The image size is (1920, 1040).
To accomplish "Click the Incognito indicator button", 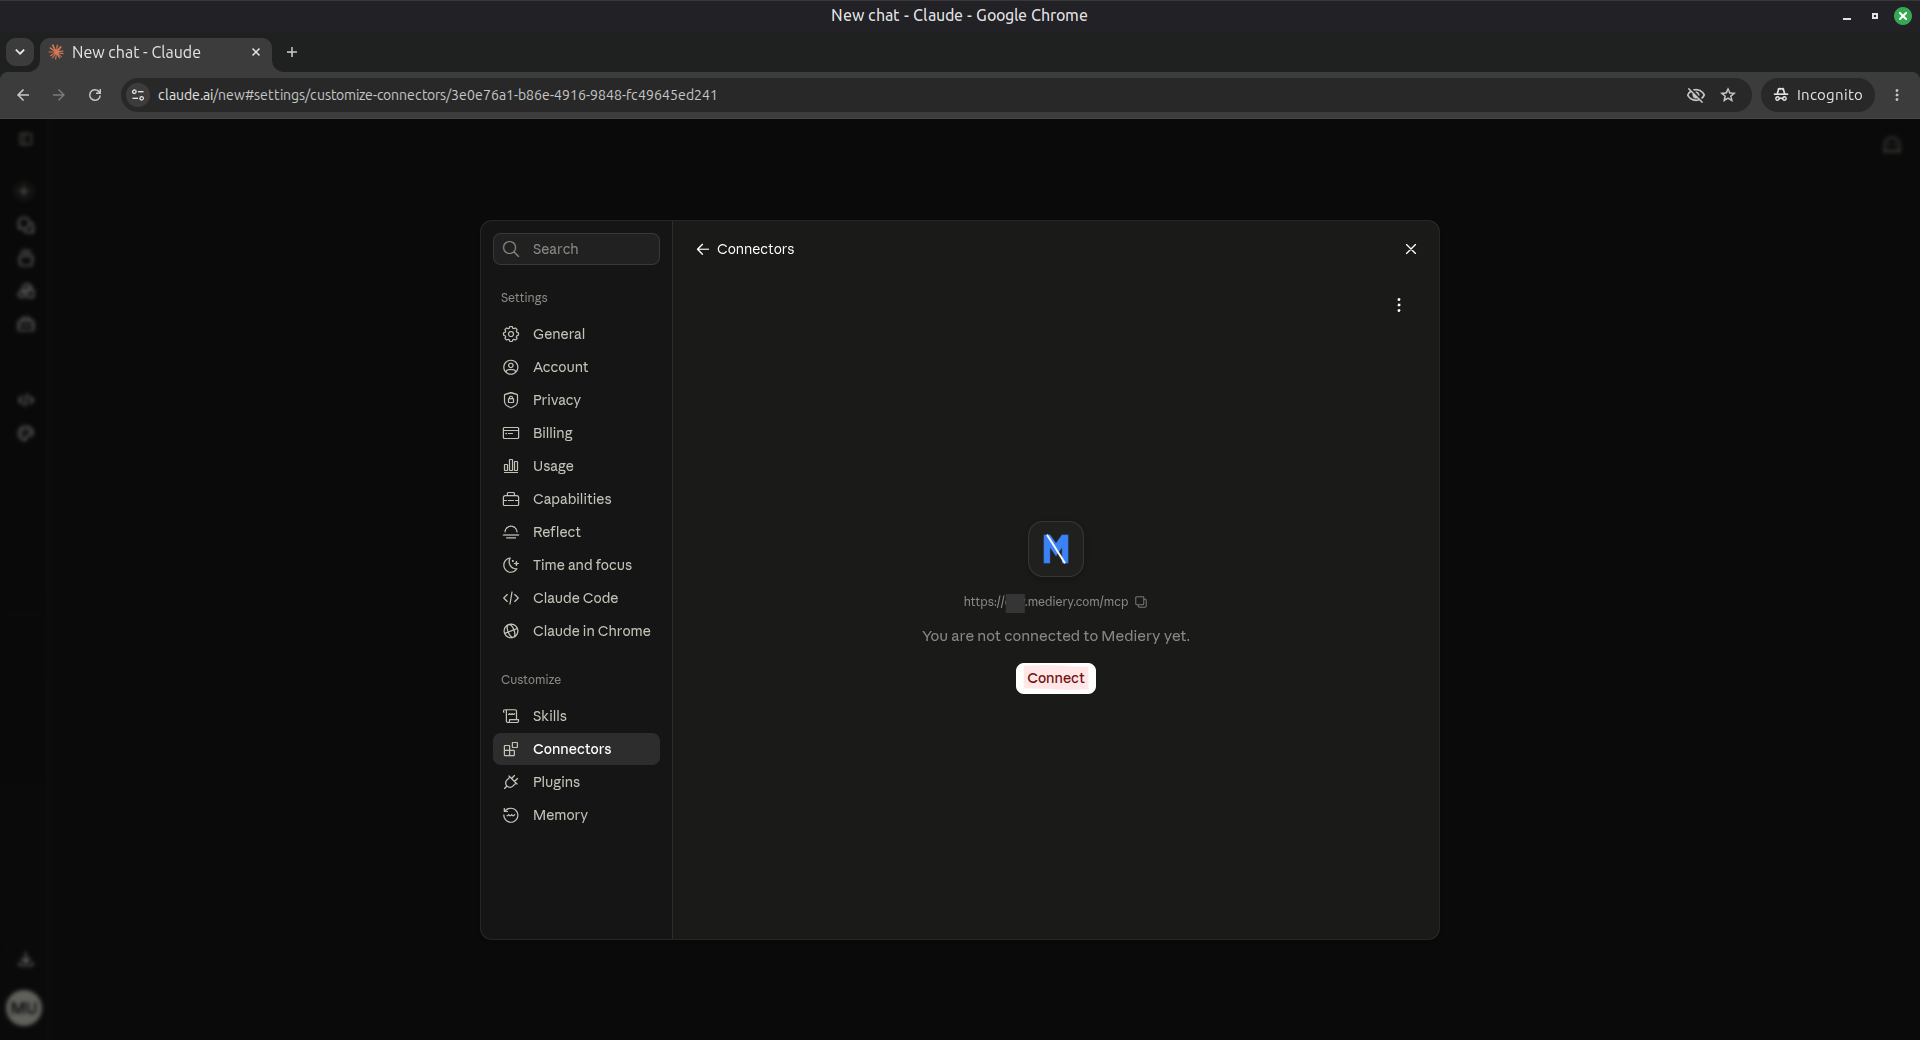I will 1817,95.
